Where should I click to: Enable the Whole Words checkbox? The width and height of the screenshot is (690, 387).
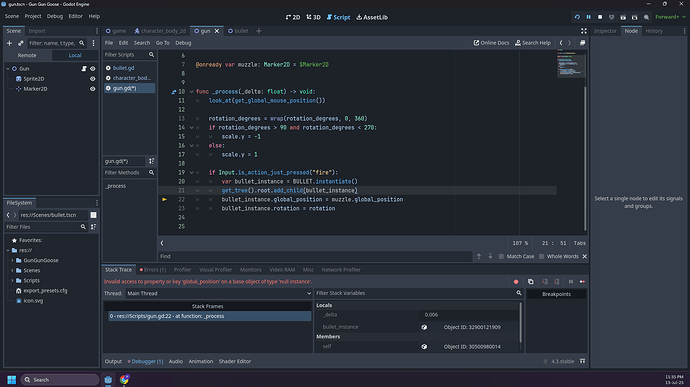point(542,256)
